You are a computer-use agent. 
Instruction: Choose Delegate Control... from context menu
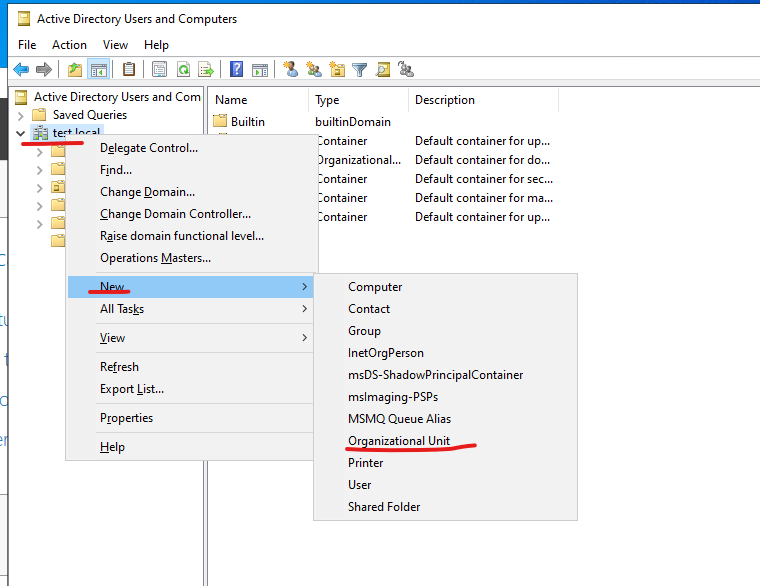[x=192, y=148]
